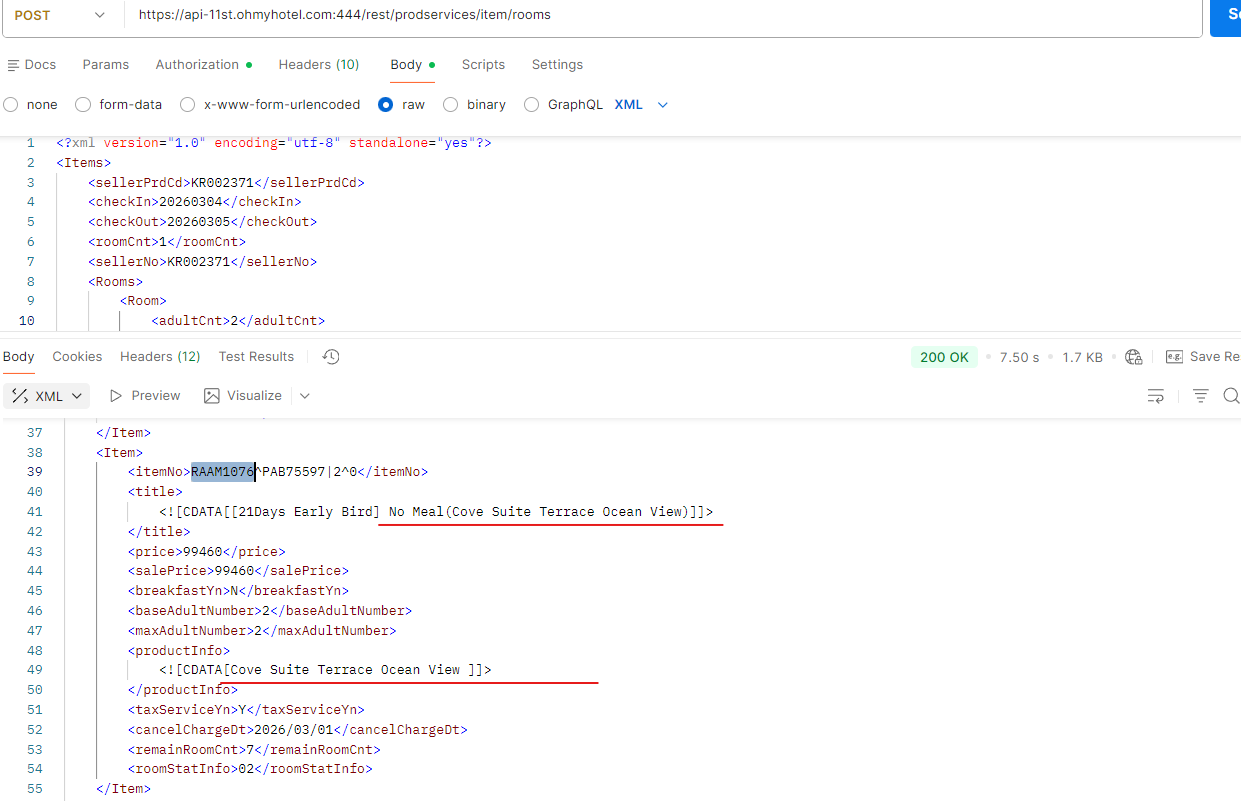This screenshot has width=1241, height=801.
Task: Select the binary body type
Action: coord(474,104)
